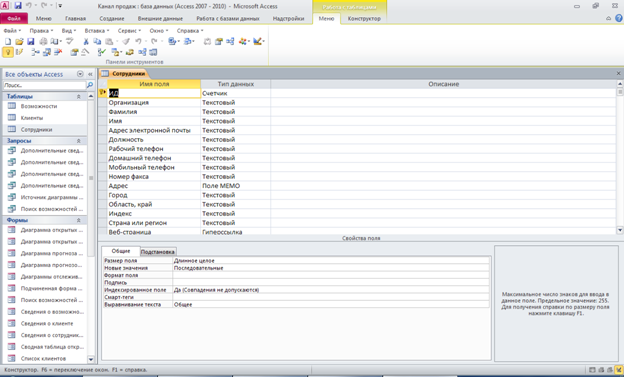624x377 pixels.
Task: Click Datasheet view icon in status bar
Action: pyautogui.click(x=592, y=370)
